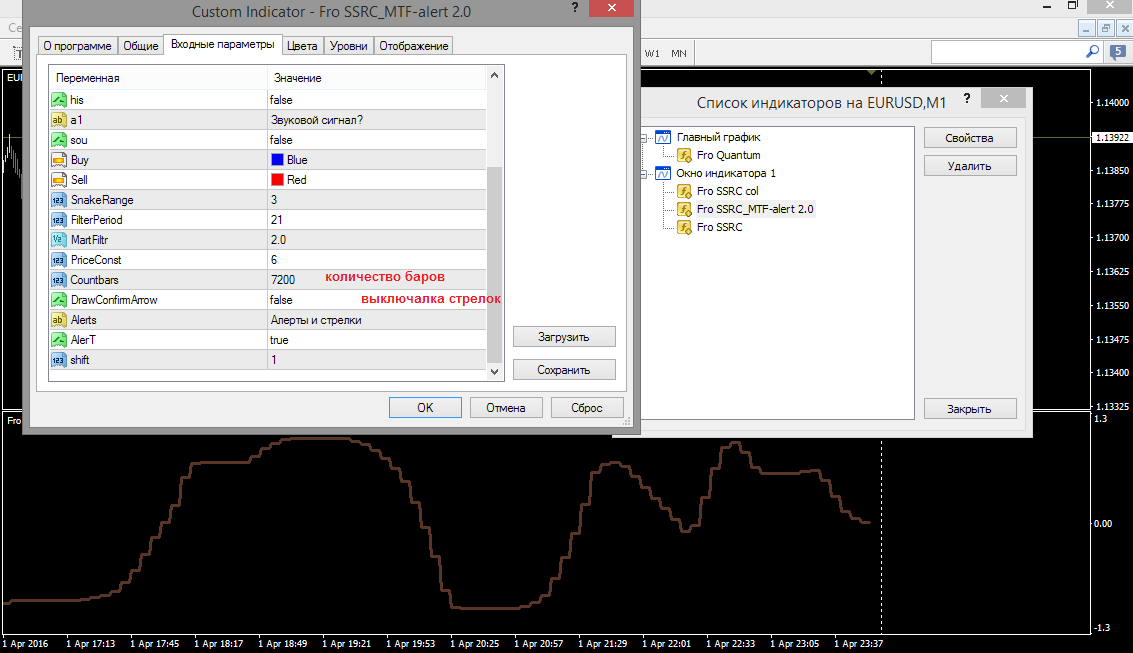Image resolution: width=1133 pixels, height=653 pixels.
Task: Click the 'Алерты и стрелки' value cell
Action: coord(376,320)
